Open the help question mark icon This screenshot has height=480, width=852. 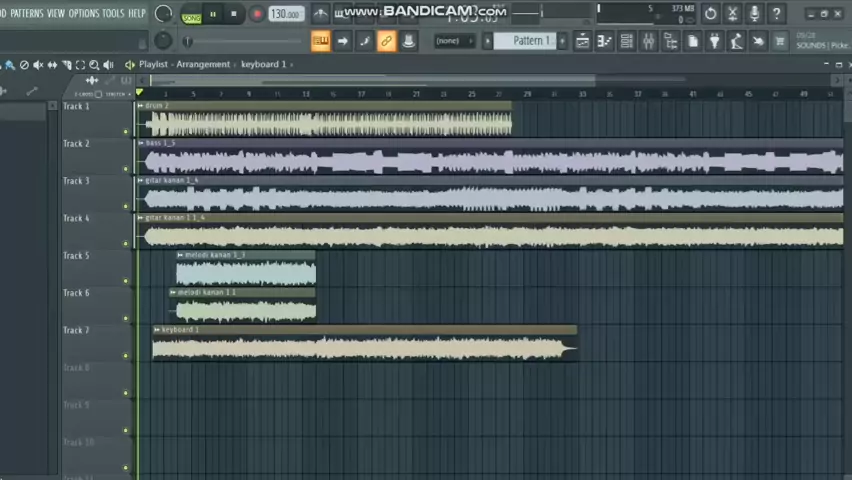coord(777,14)
